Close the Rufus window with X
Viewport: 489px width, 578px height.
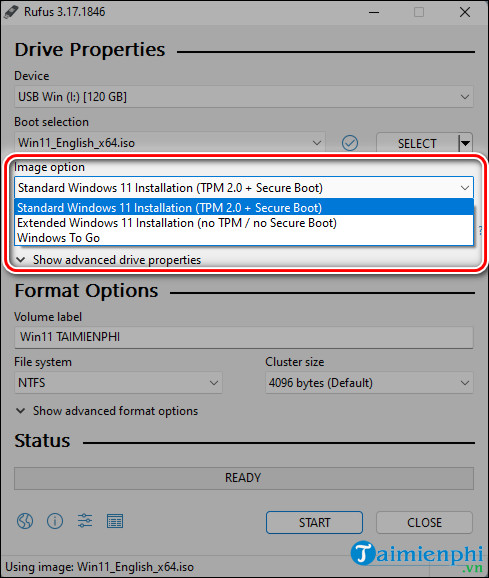tap(465, 12)
